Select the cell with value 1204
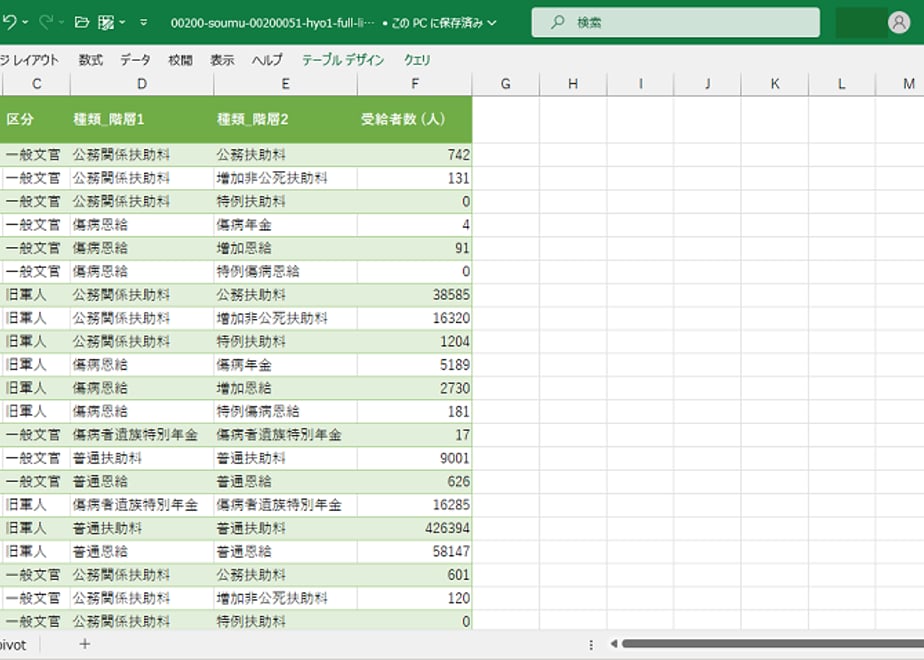The height and width of the screenshot is (660, 924). (415, 341)
